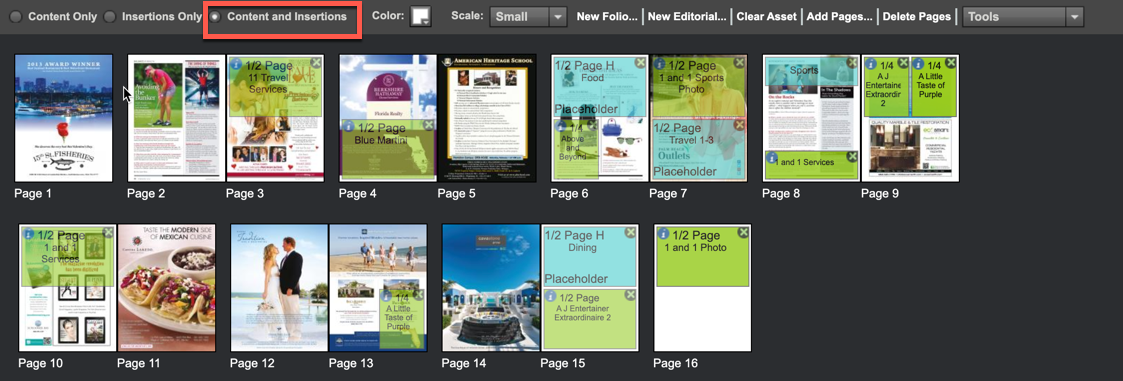Click New Editorial in the toolbar
This screenshot has width=1123, height=381.
pyautogui.click(x=687, y=16)
